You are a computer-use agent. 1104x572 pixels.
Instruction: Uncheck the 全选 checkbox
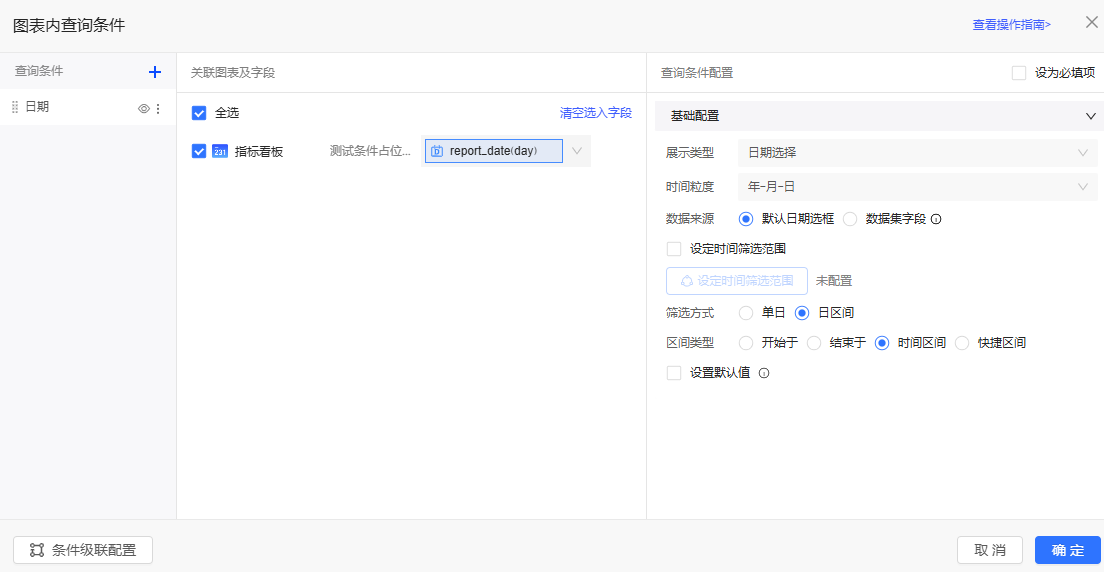[x=199, y=113]
